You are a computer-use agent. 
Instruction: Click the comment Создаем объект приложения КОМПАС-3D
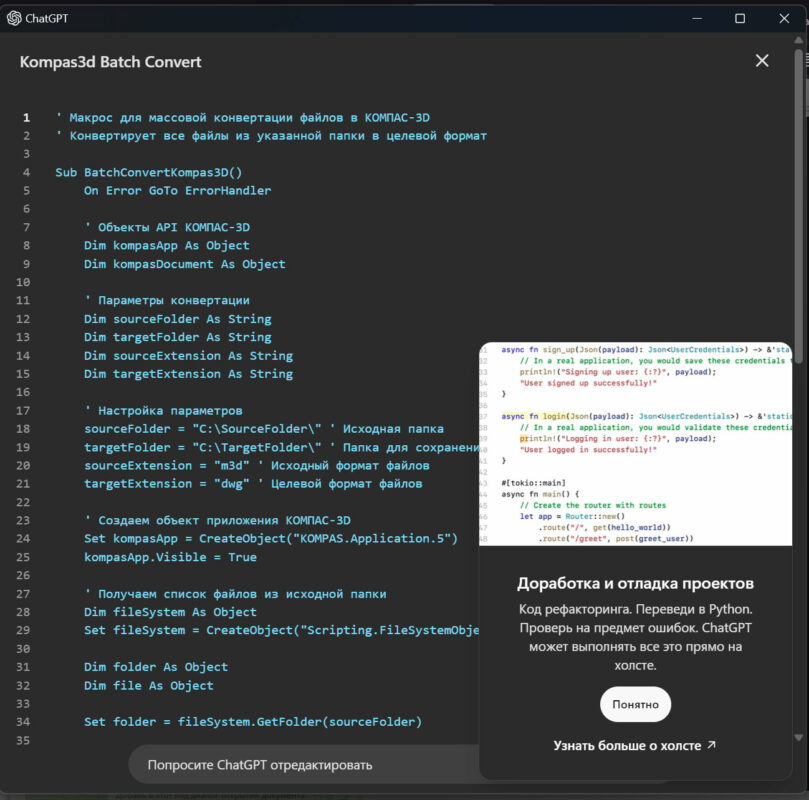point(217,520)
